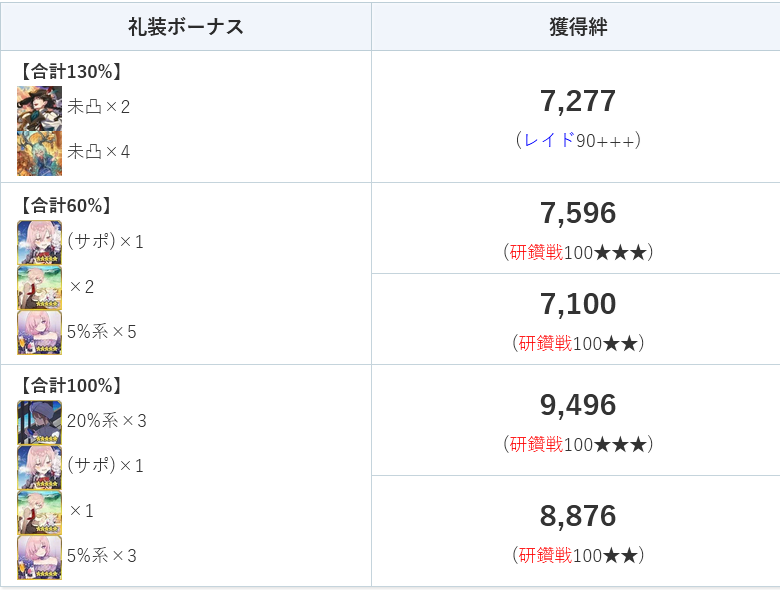The height and width of the screenshot is (592, 780).
Task: Click the 5%系 ×5 Mash portrait icon
Action: pyautogui.click(x=39, y=332)
